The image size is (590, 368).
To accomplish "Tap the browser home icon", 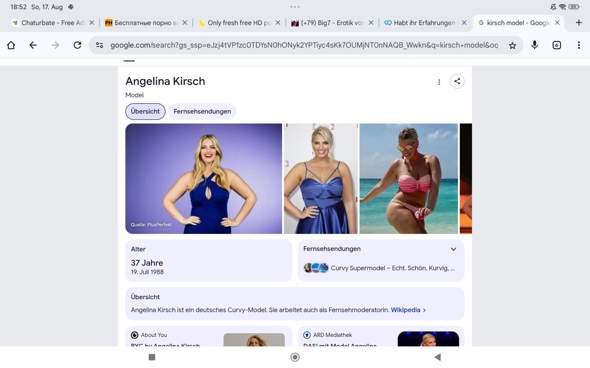I will click(11, 45).
